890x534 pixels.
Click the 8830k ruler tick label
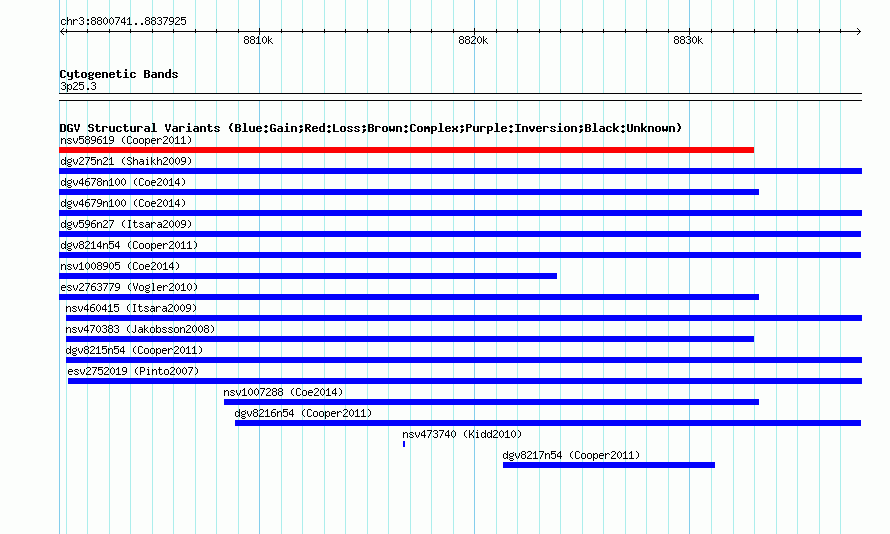(x=688, y=40)
